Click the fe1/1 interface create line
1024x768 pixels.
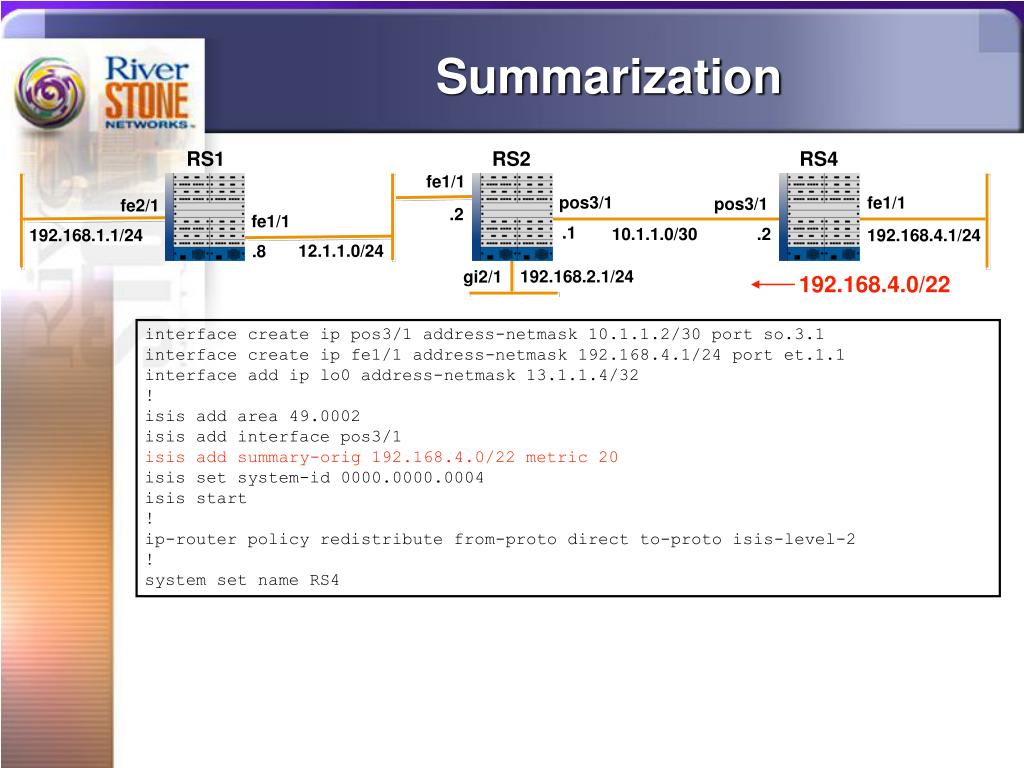[494, 355]
